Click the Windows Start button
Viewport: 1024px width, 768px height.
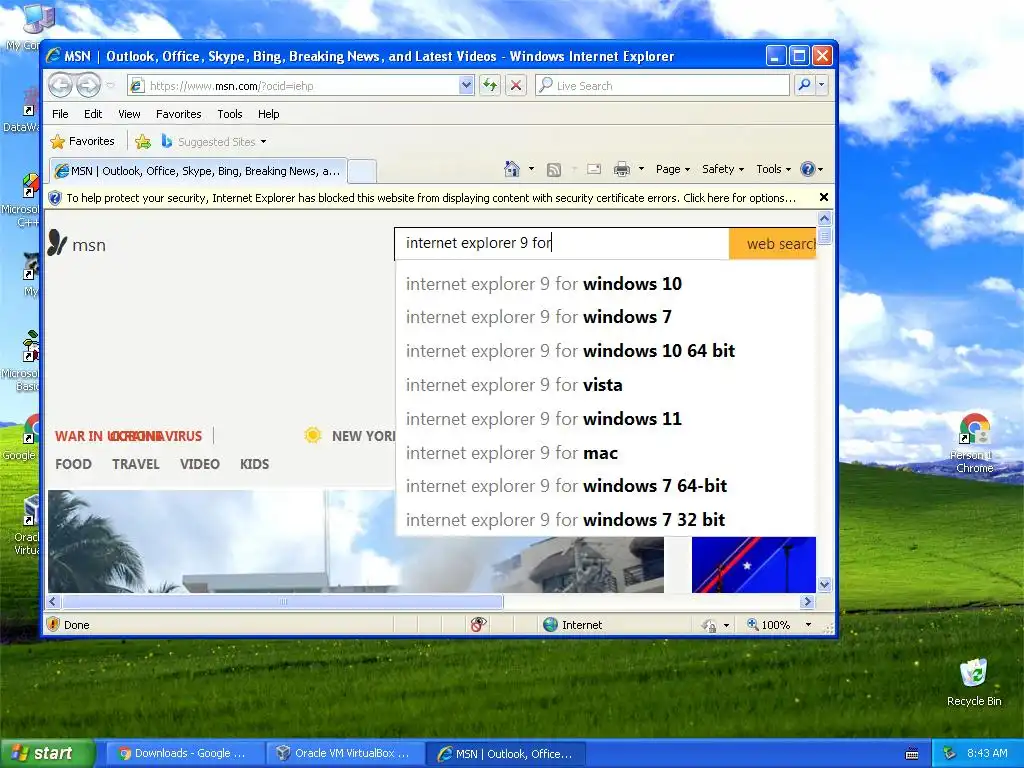click(x=47, y=753)
